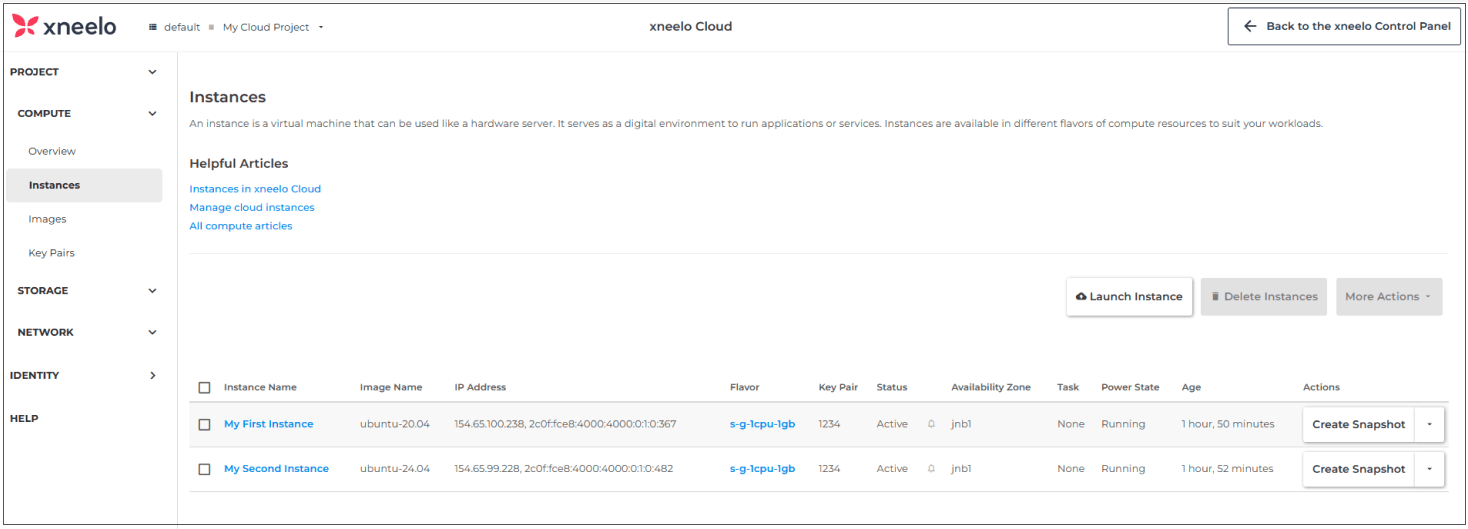Click the back arrow icon to Control Panel
The height and width of the screenshot is (529, 1468).
pyautogui.click(x=1250, y=26)
